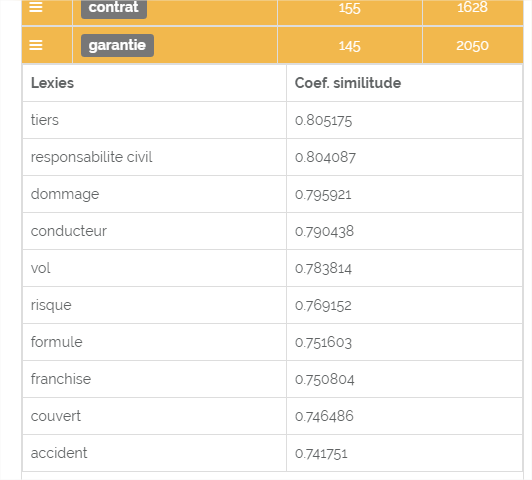The image size is (532, 480).
Task: Sort by the Lexies column header
Action: (52, 83)
